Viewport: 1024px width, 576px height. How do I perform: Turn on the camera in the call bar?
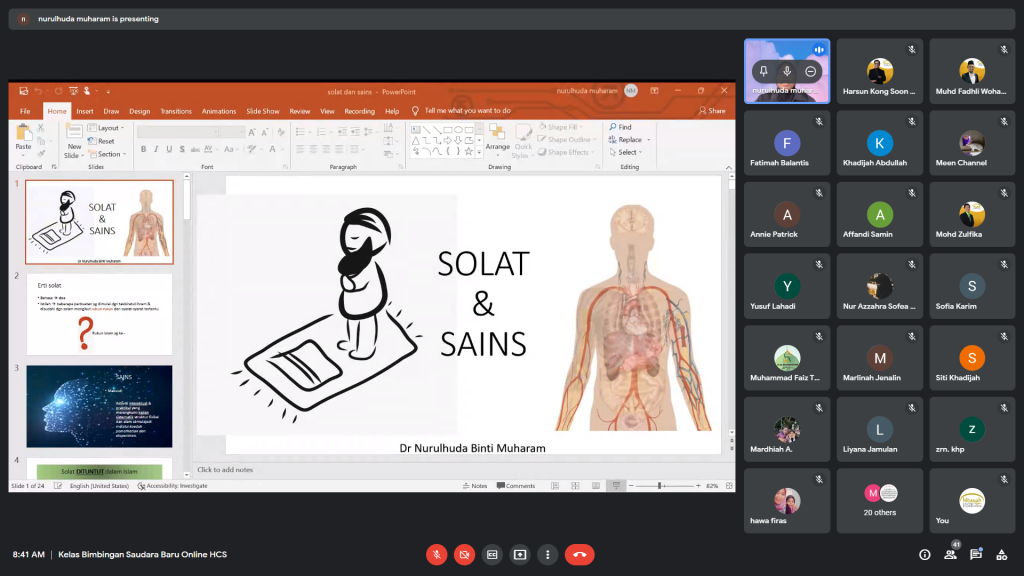click(x=464, y=554)
